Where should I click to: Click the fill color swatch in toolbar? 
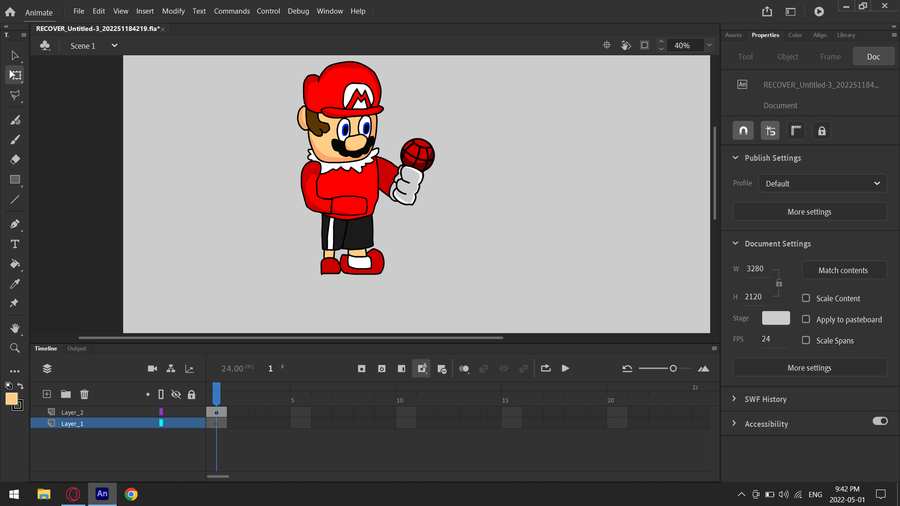click(x=11, y=399)
